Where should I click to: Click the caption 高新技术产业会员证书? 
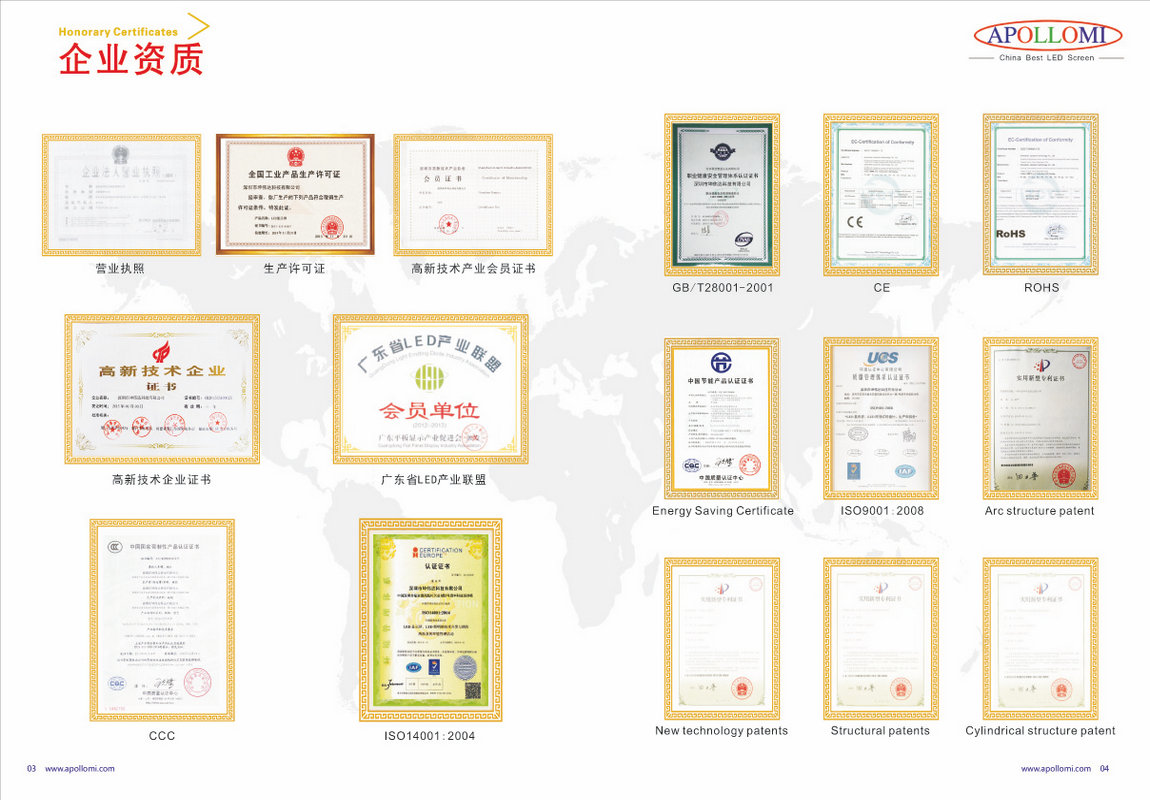(473, 268)
